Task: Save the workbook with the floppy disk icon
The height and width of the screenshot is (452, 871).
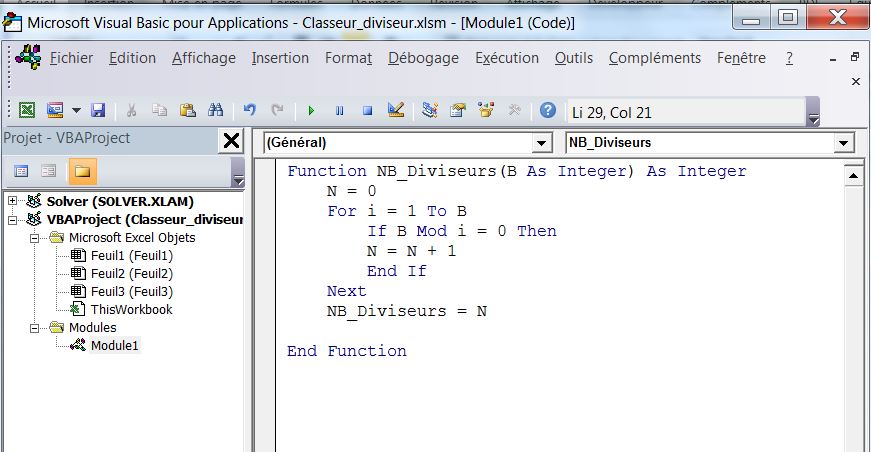Action: pos(98,111)
